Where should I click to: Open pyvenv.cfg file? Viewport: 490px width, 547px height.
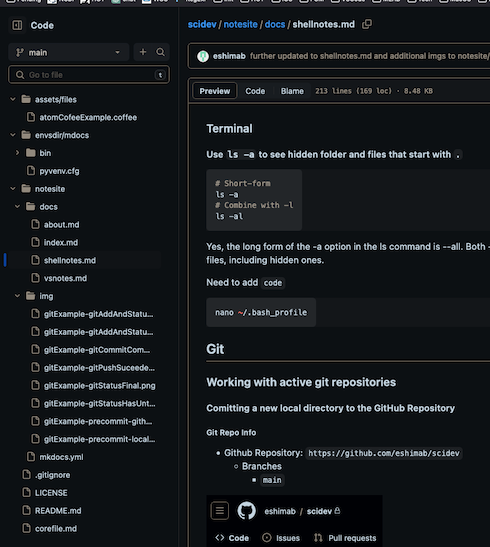pos(59,171)
